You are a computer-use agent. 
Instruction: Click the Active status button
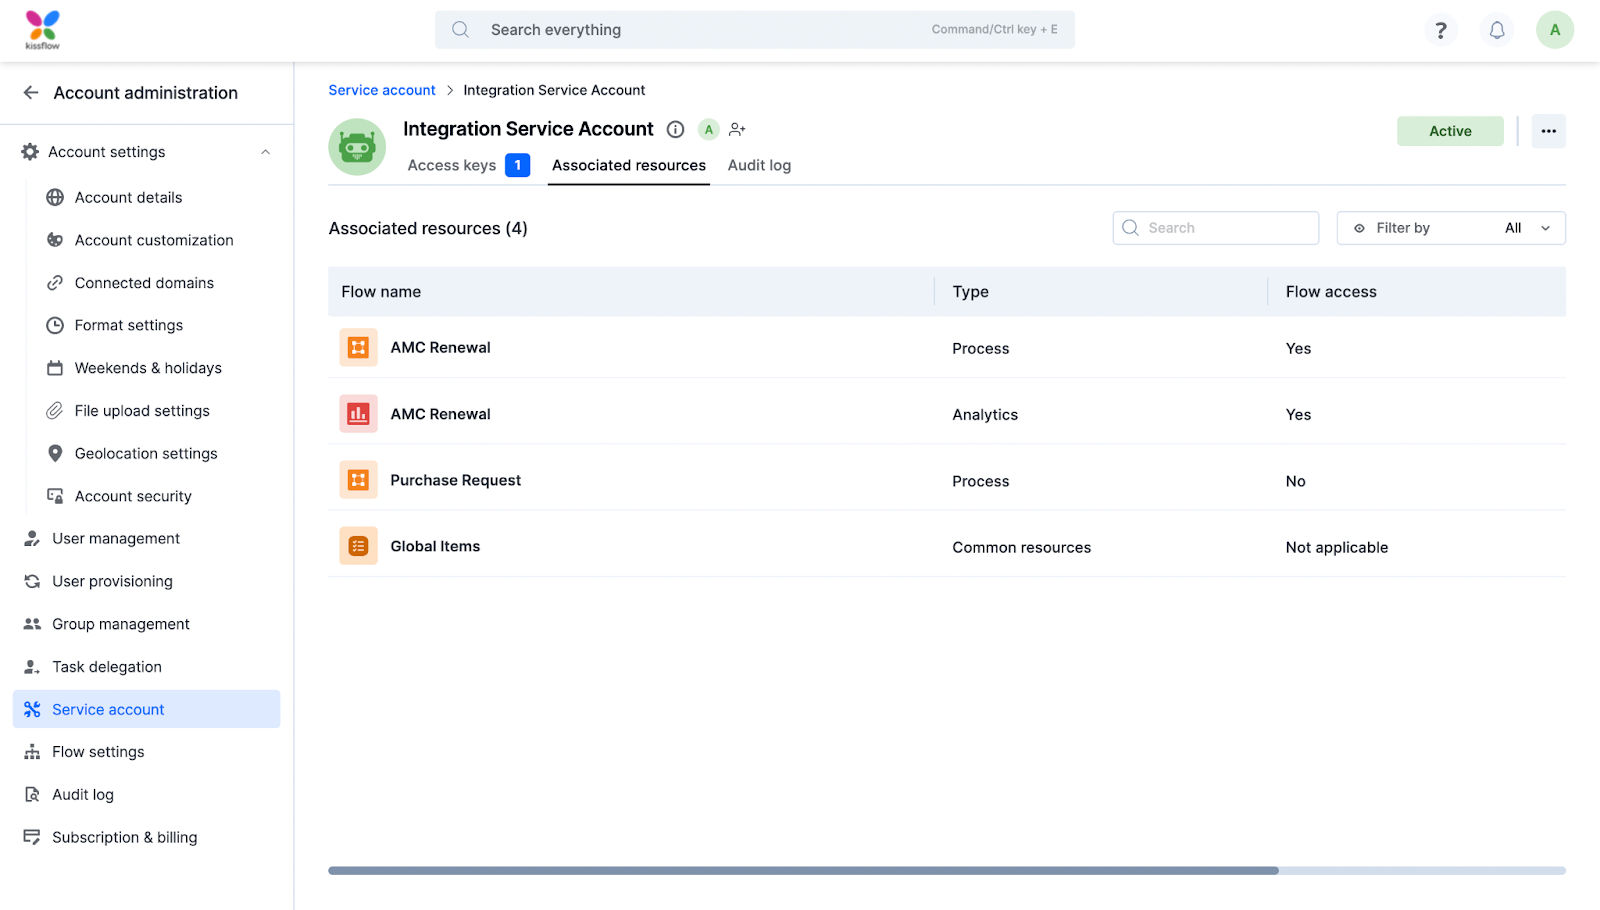point(1450,131)
